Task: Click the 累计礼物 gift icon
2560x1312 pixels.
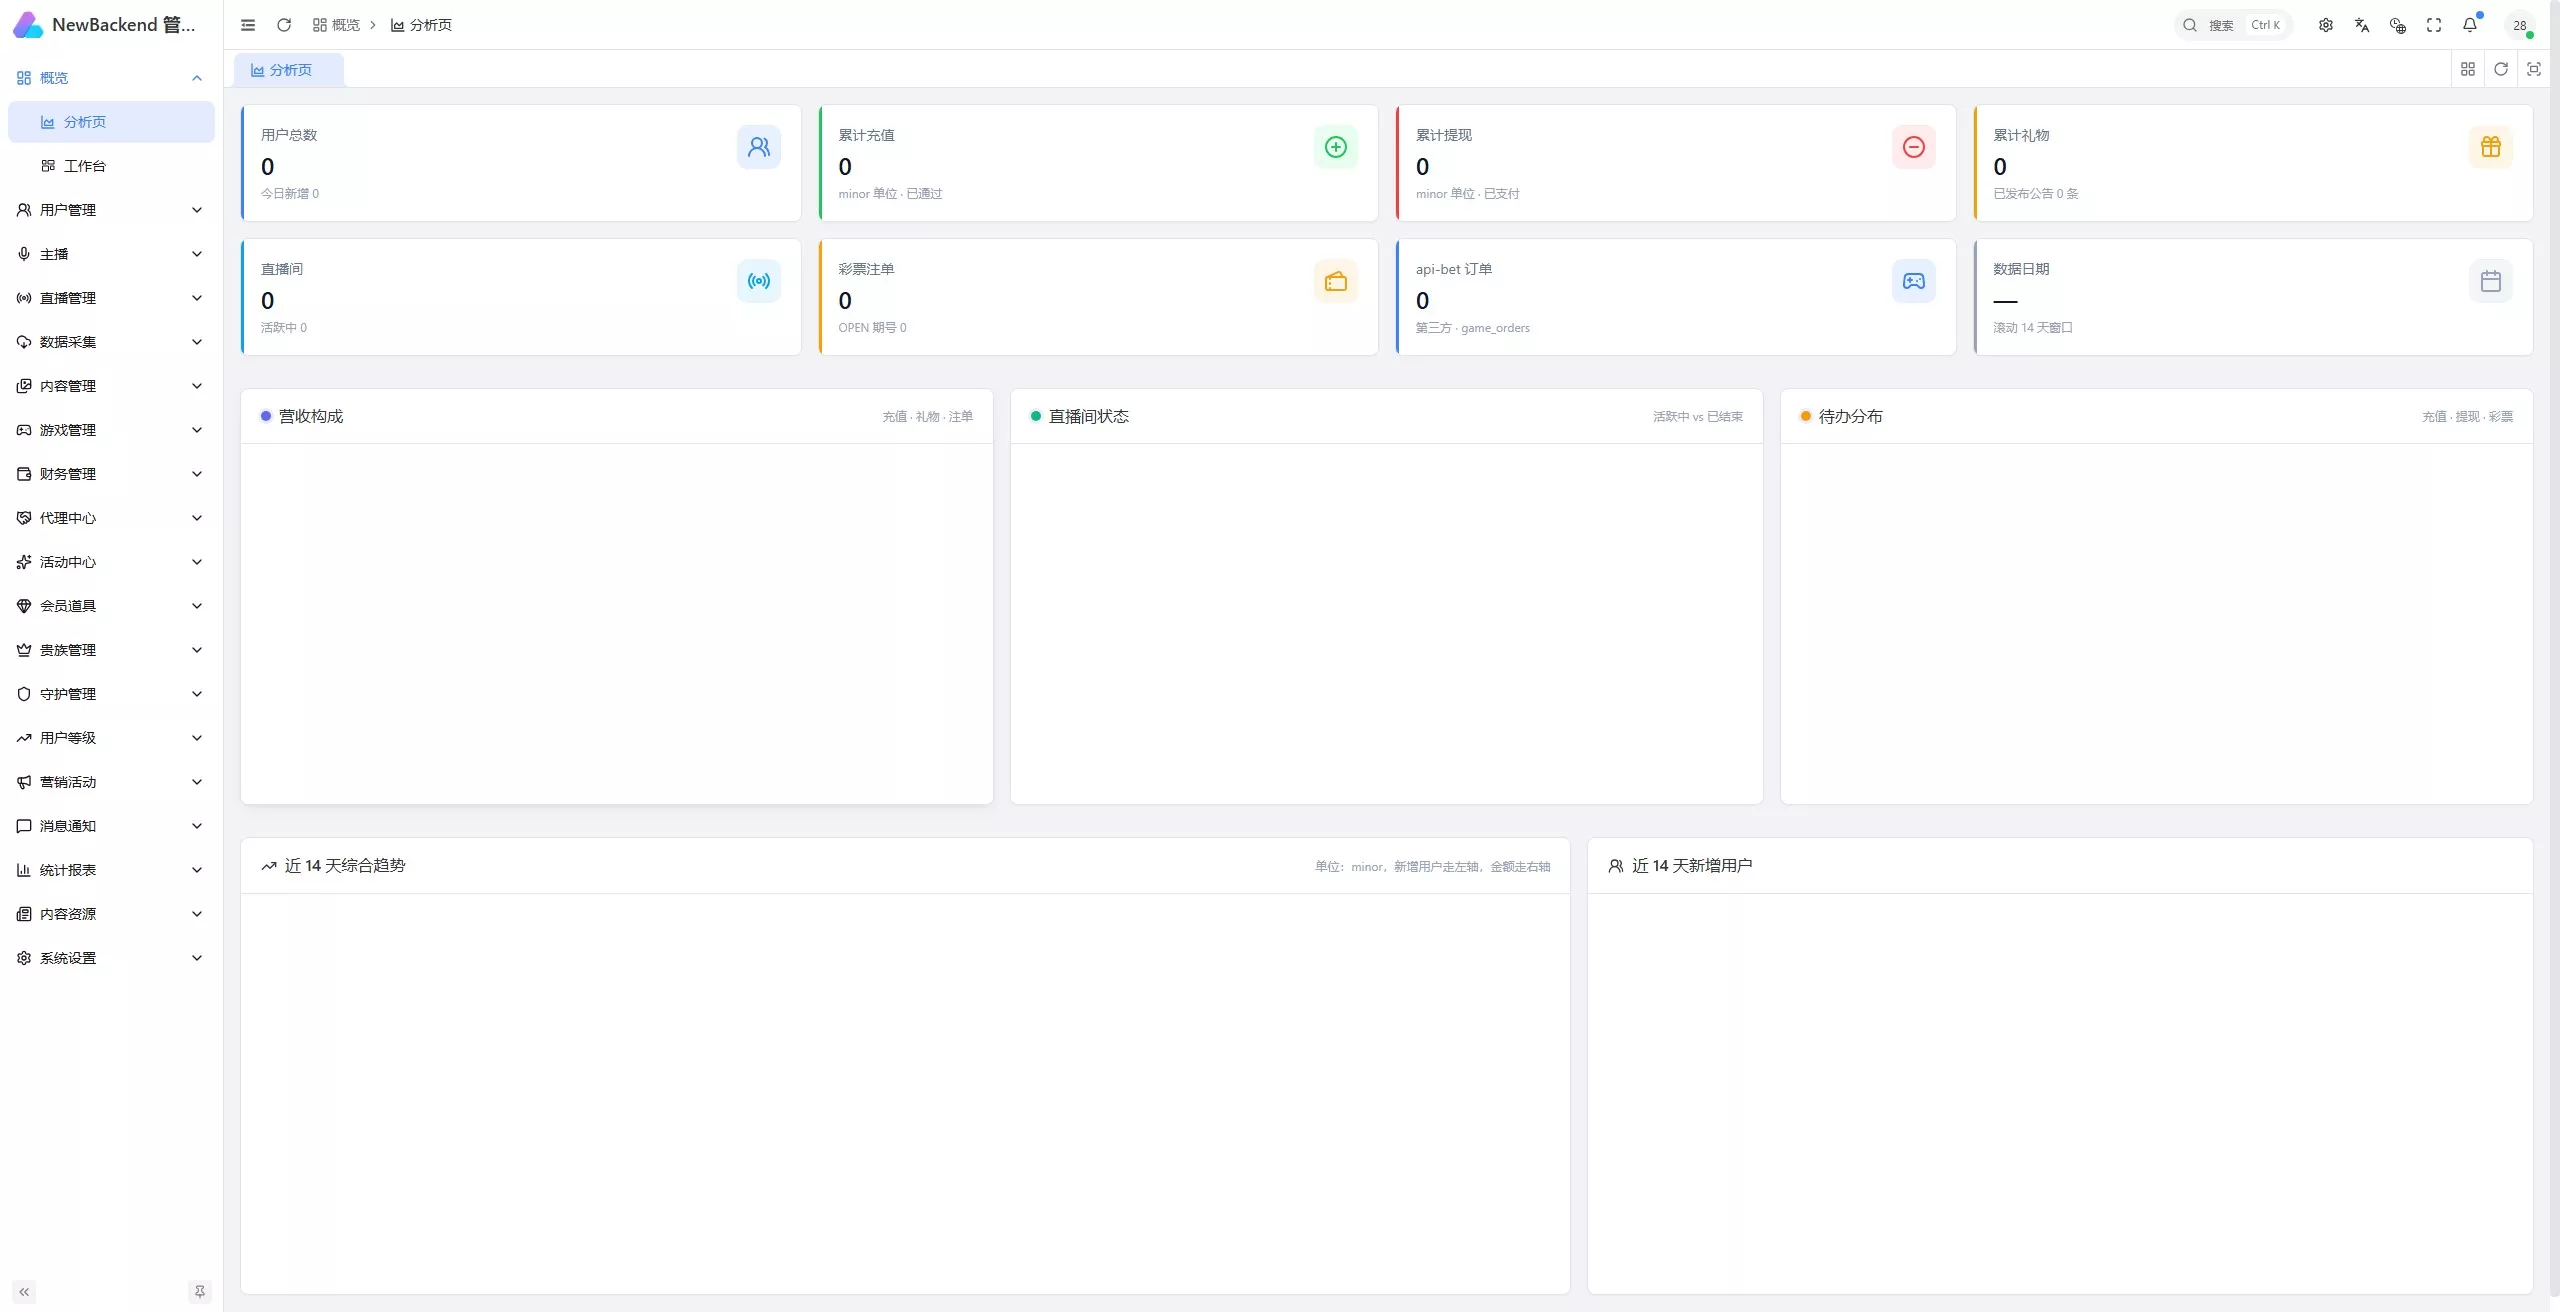Action: click(x=2491, y=147)
